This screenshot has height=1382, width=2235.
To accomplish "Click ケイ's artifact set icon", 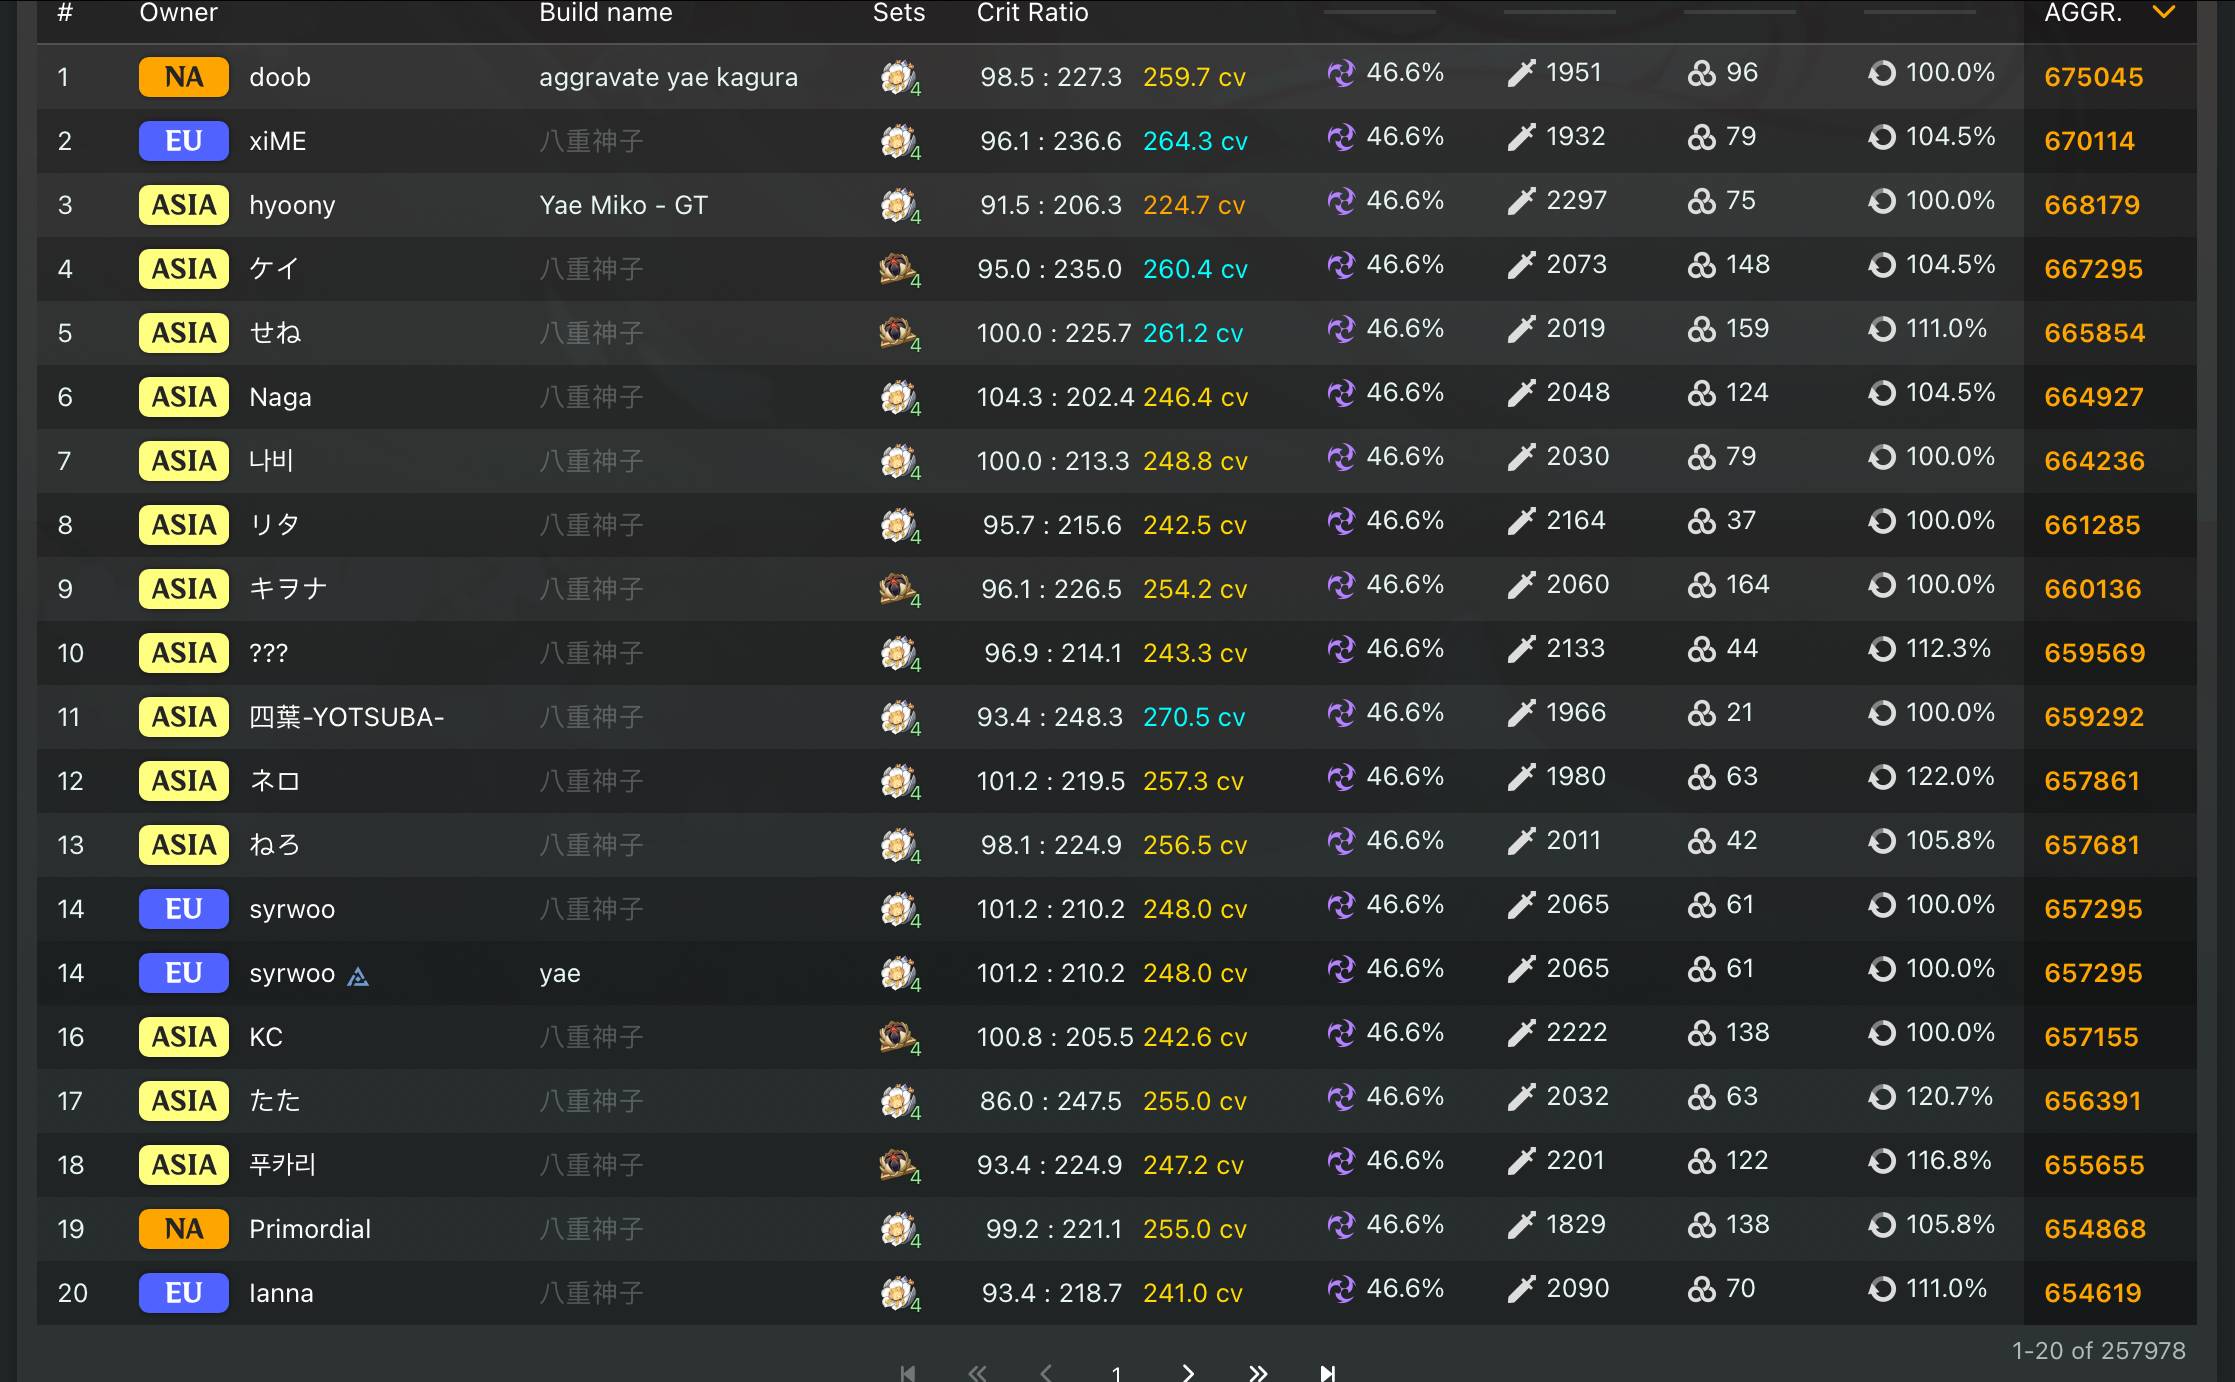I will pyautogui.click(x=899, y=269).
